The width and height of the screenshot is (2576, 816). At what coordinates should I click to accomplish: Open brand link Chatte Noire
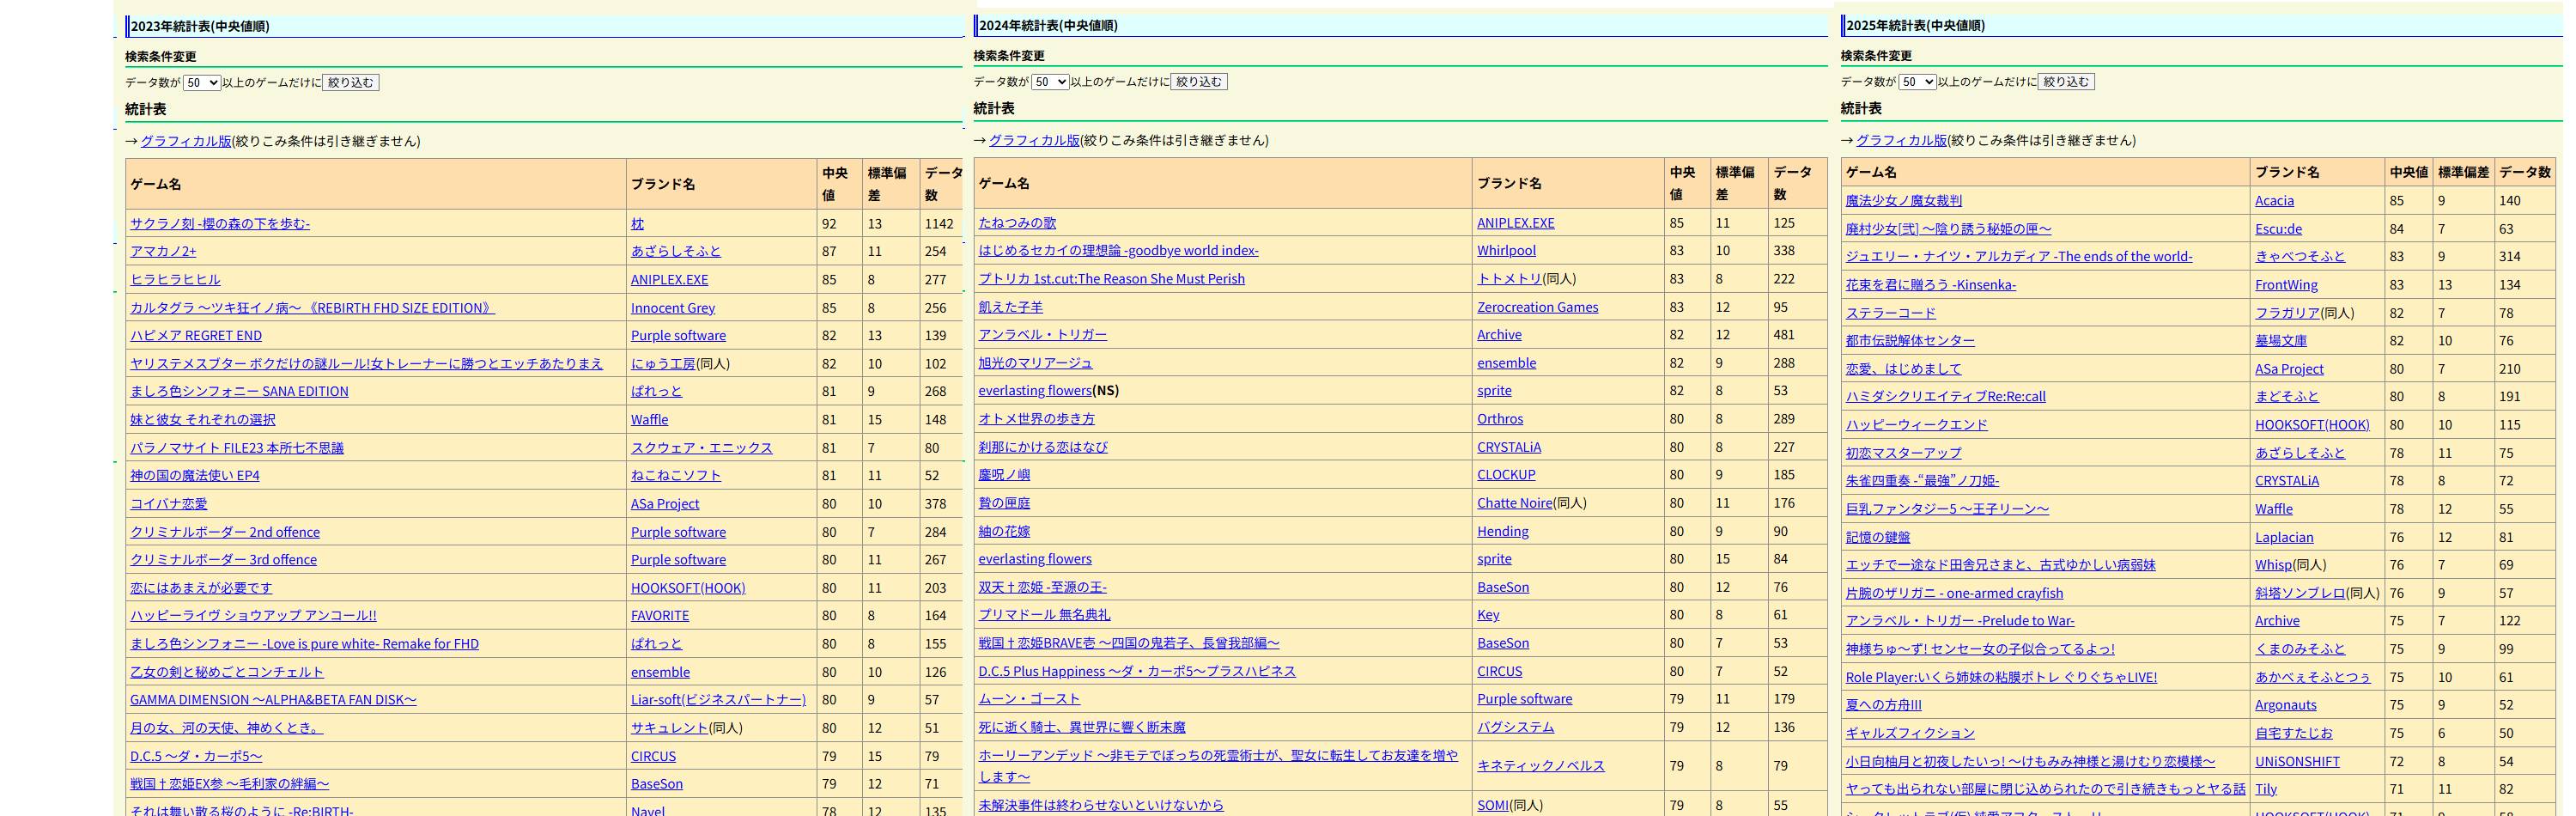(1514, 503)
